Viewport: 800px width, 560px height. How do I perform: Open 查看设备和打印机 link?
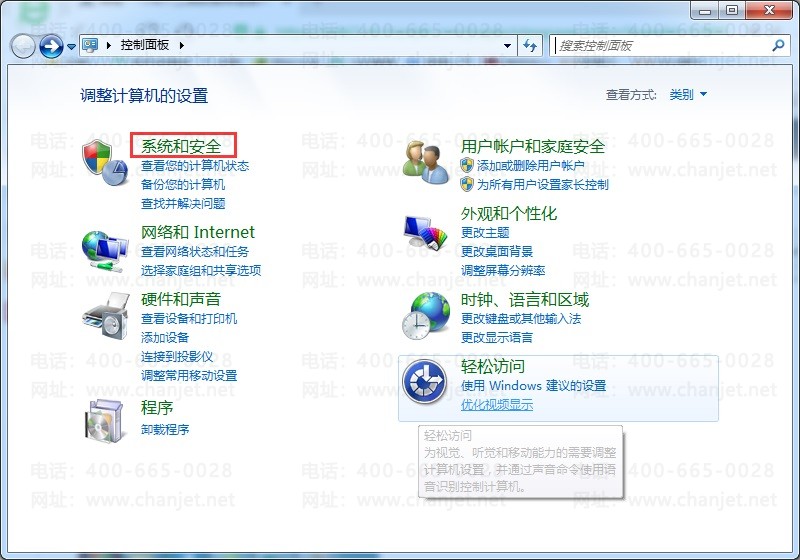coord(189,319)
